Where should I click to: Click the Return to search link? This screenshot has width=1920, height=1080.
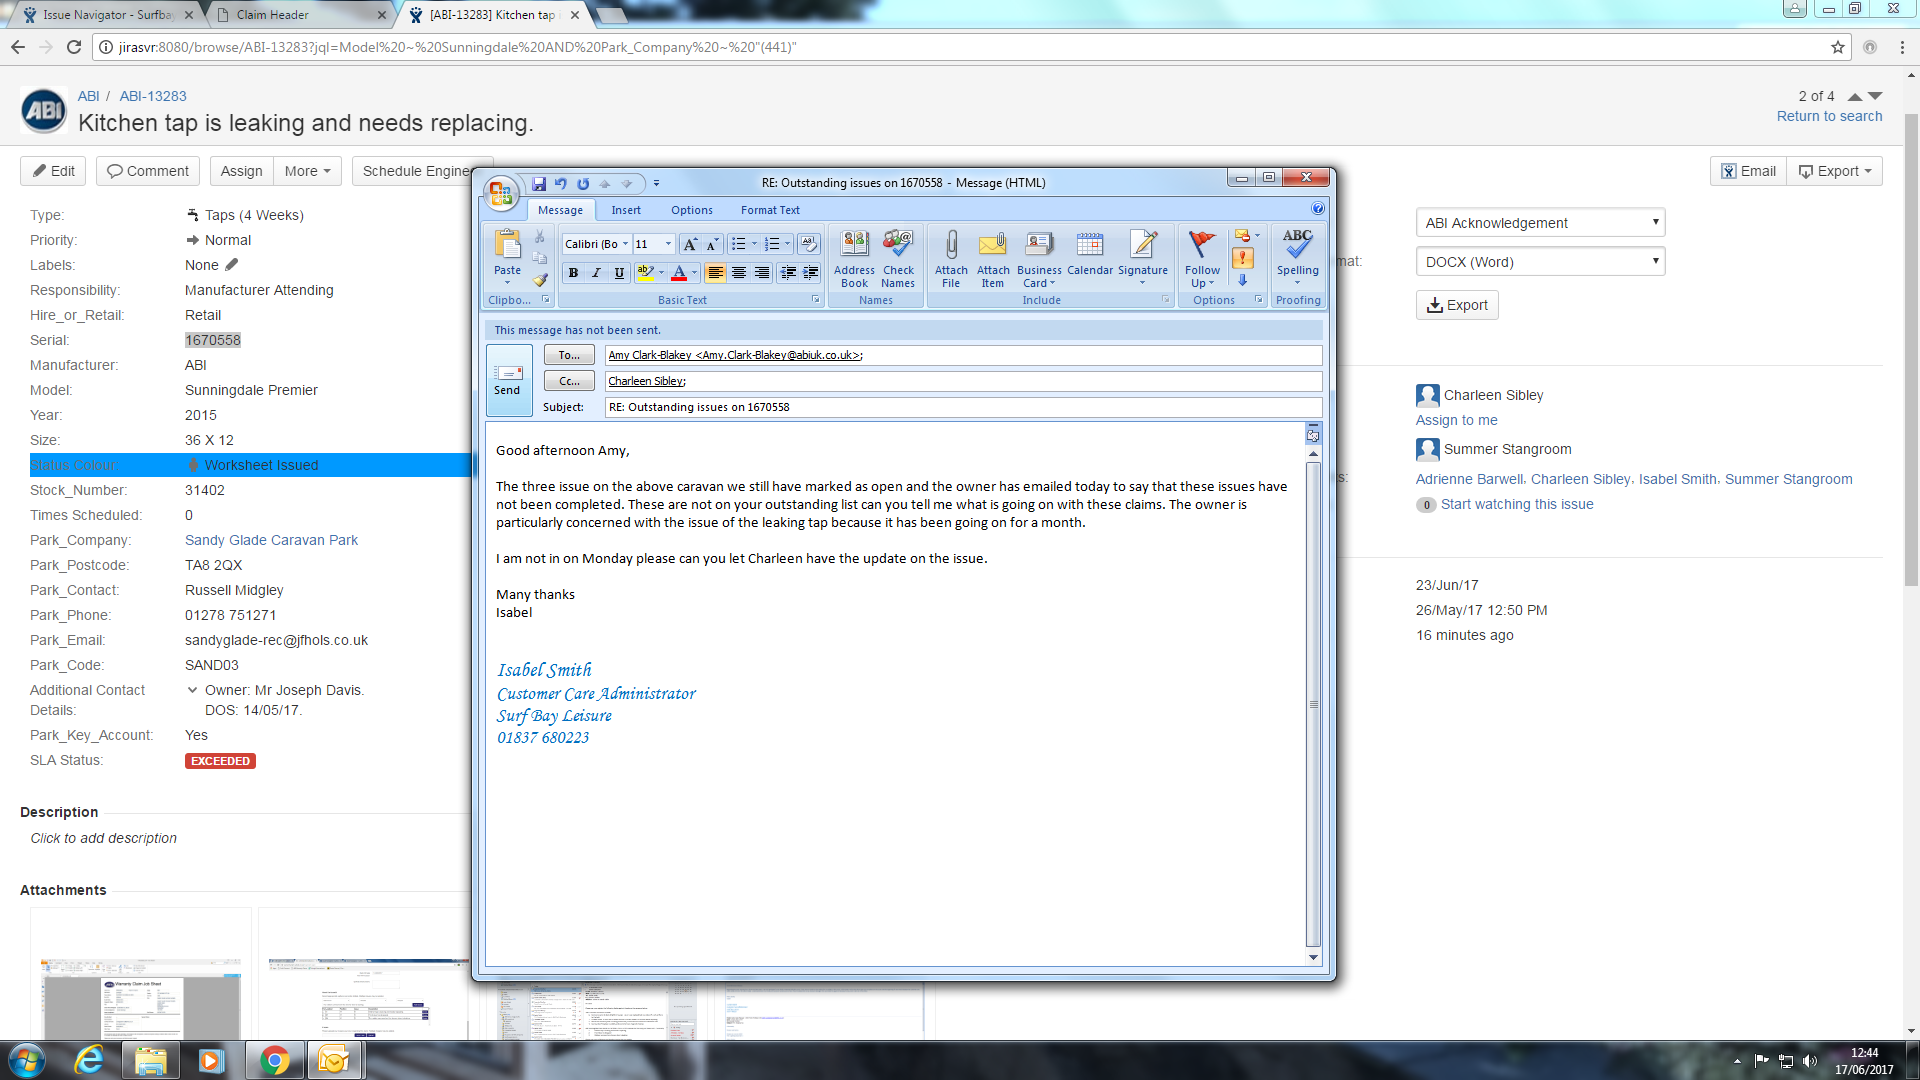point(1829,116)
